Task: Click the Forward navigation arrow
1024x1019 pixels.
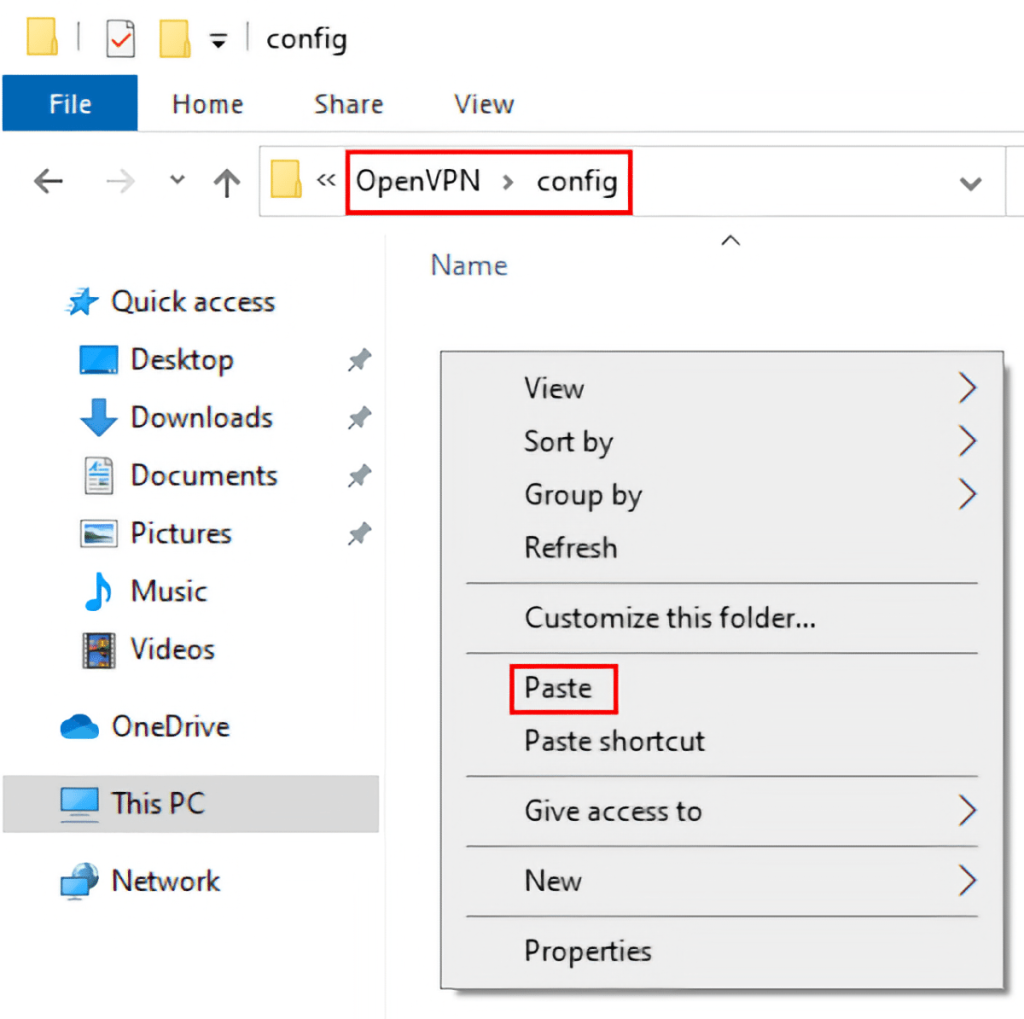Action: click(x=120, y=181)
